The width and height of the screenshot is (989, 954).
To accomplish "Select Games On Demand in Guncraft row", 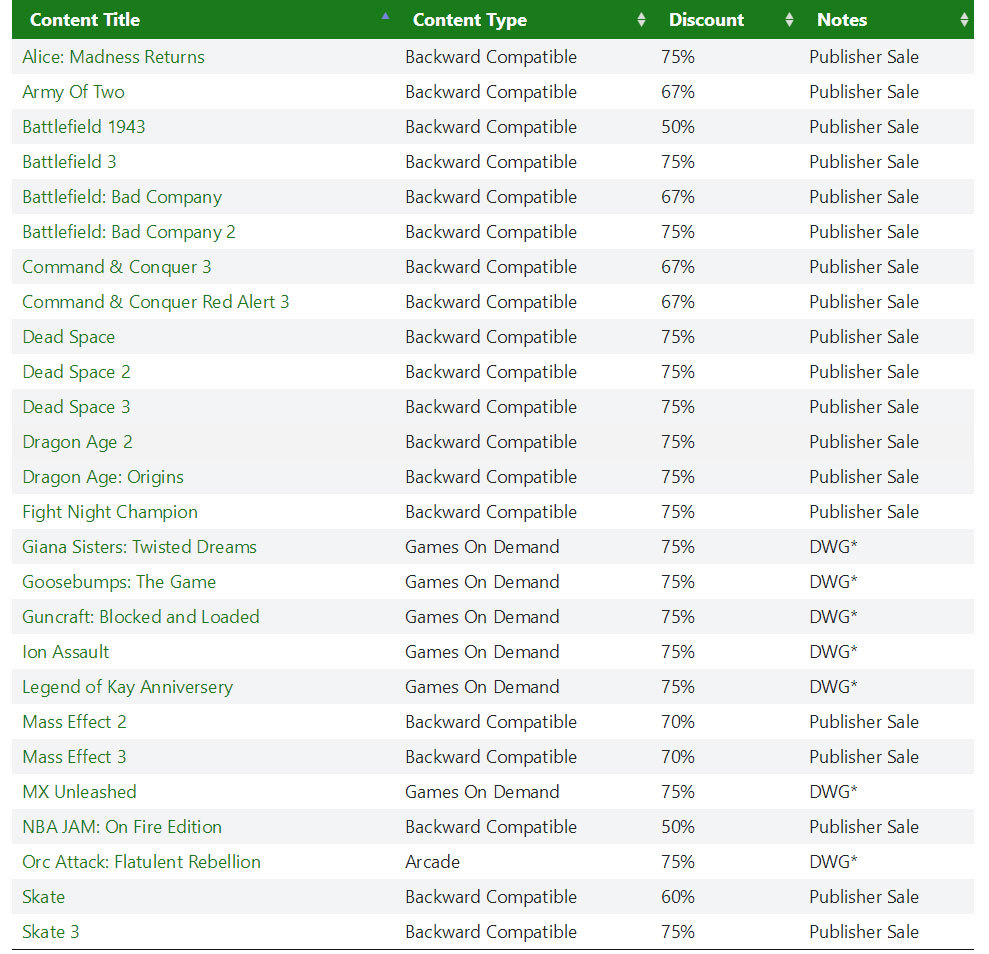I will (483, 617).
